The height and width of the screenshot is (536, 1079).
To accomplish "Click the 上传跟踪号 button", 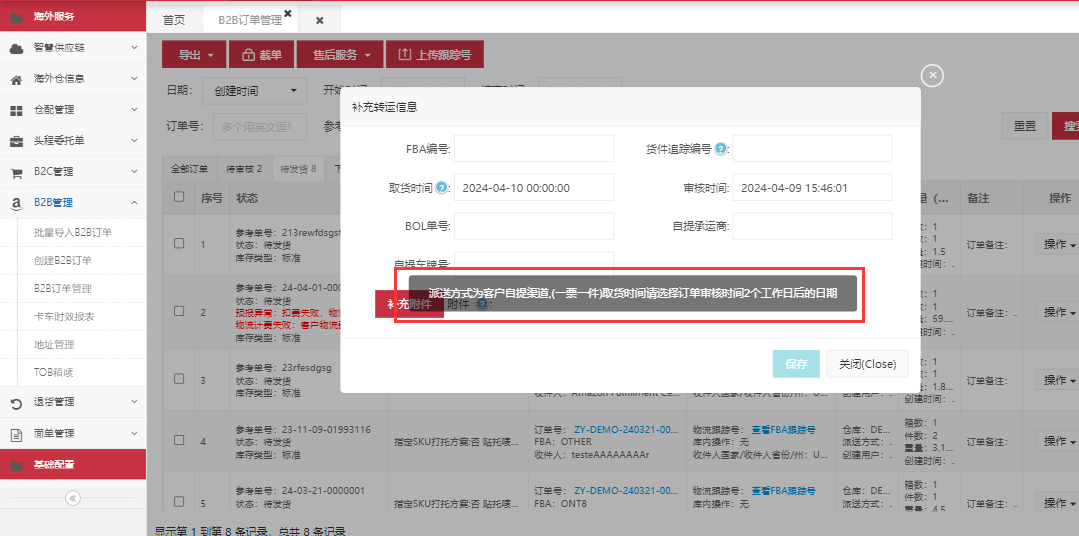I will tap(435, 54).
